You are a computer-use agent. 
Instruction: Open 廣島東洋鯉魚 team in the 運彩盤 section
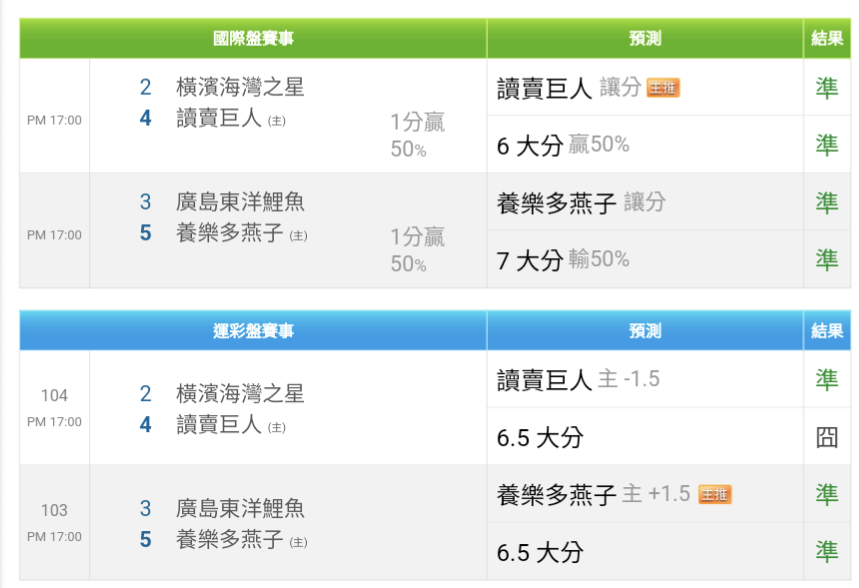240,509
